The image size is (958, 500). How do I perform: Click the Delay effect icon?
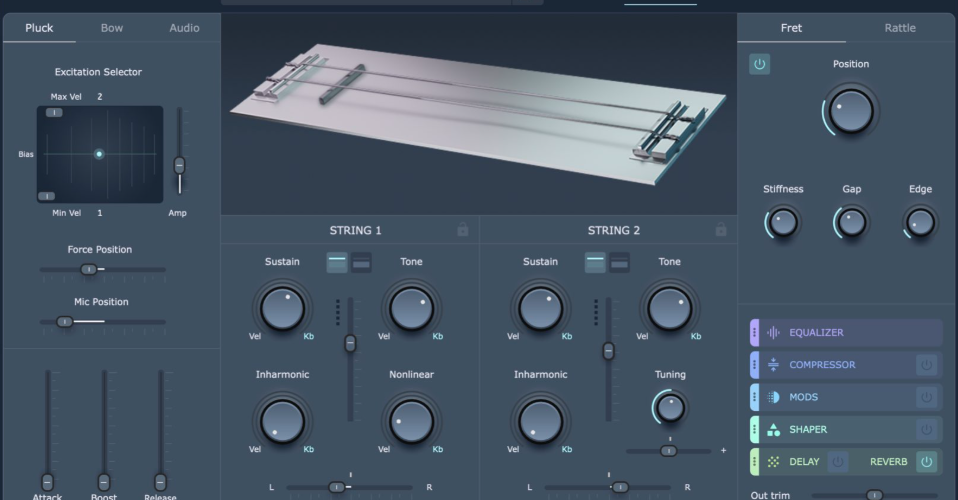point(773,462)
